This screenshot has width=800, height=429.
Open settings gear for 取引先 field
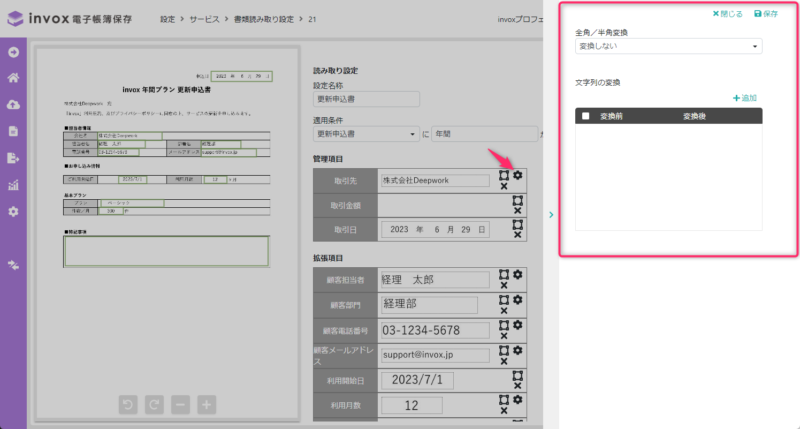pyautogui.click(x=518, y=175)
